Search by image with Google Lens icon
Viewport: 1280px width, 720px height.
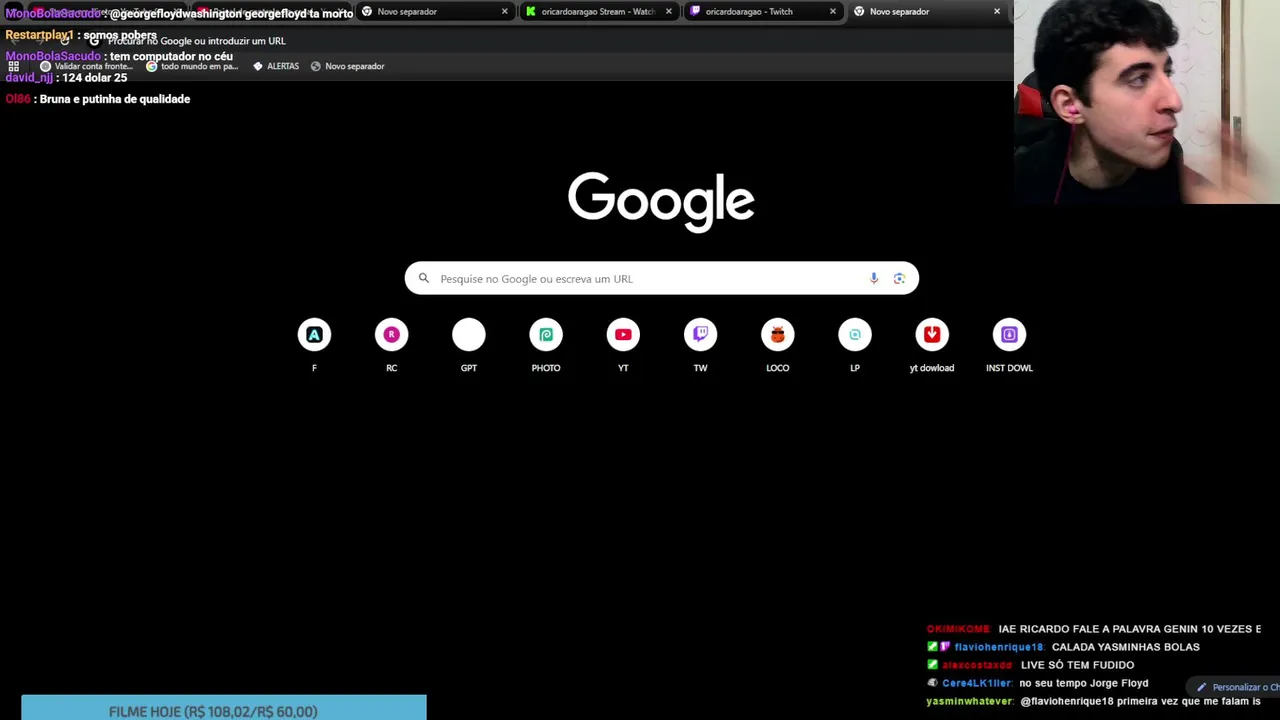(899, 279)
